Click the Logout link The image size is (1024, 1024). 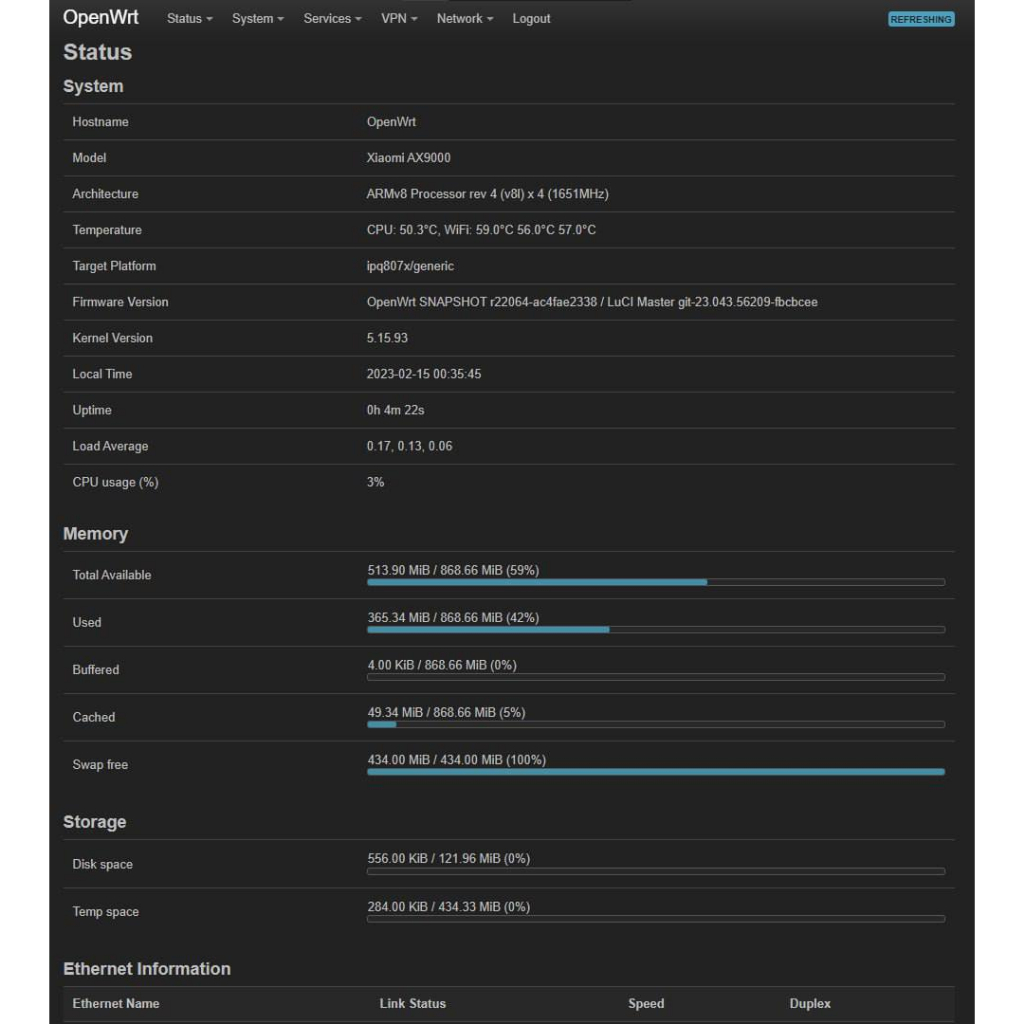pyautogui.click(x=531, y=19)
